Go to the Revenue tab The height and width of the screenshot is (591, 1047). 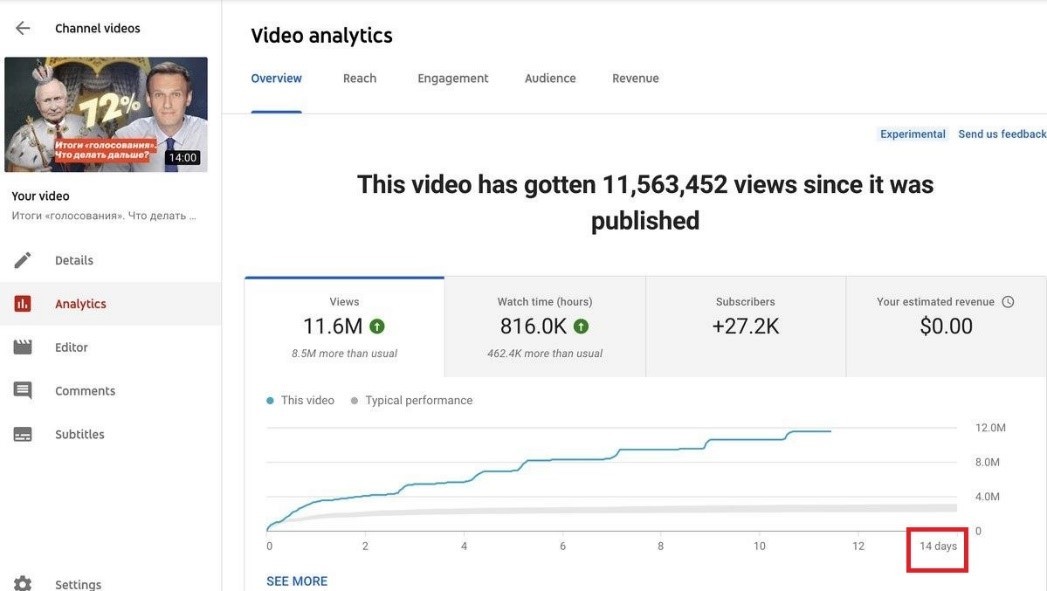[x=635, y=79]
